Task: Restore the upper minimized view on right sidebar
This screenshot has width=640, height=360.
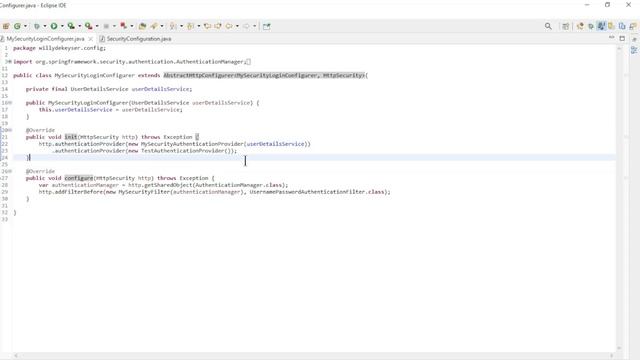Action: pyautogui.click(x=634, y=40)
